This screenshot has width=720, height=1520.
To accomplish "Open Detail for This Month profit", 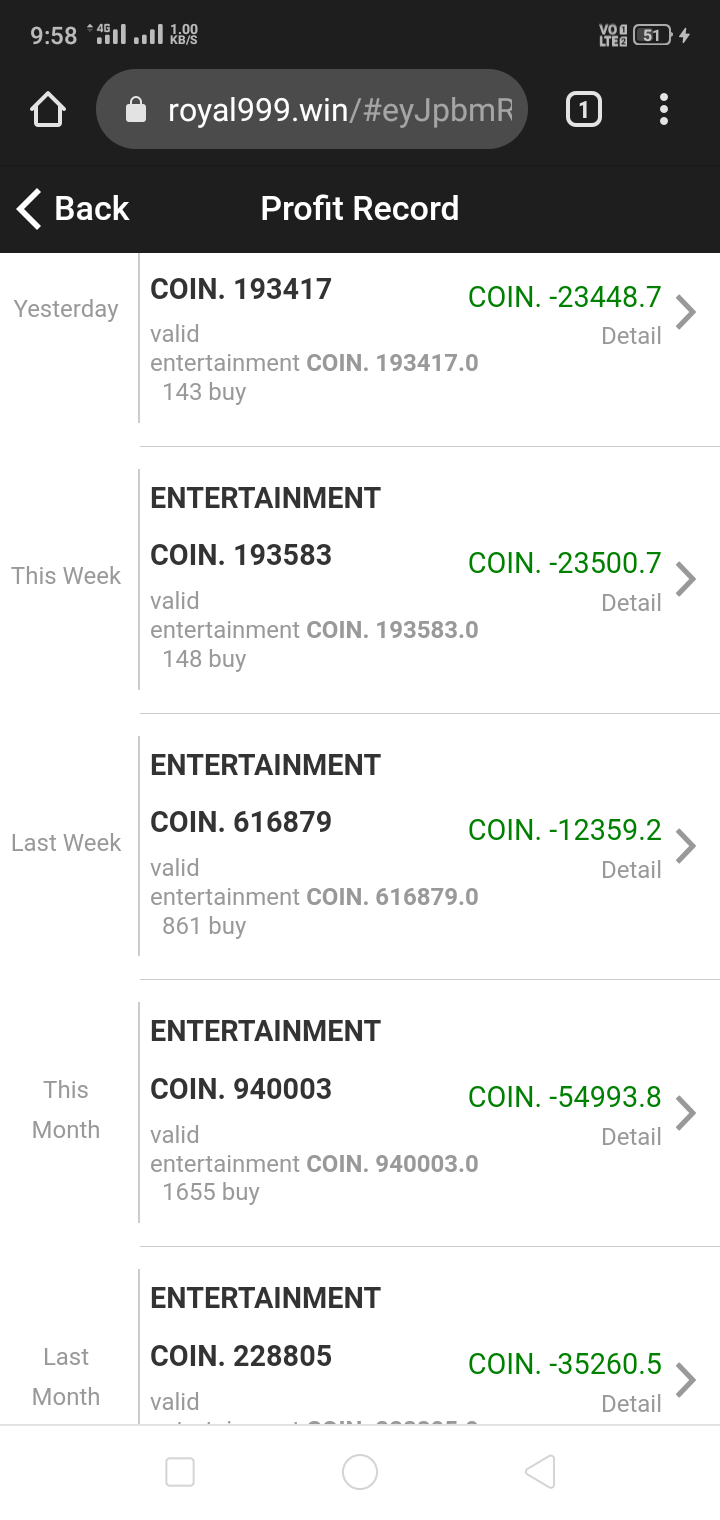I will tap(631, 1137).
